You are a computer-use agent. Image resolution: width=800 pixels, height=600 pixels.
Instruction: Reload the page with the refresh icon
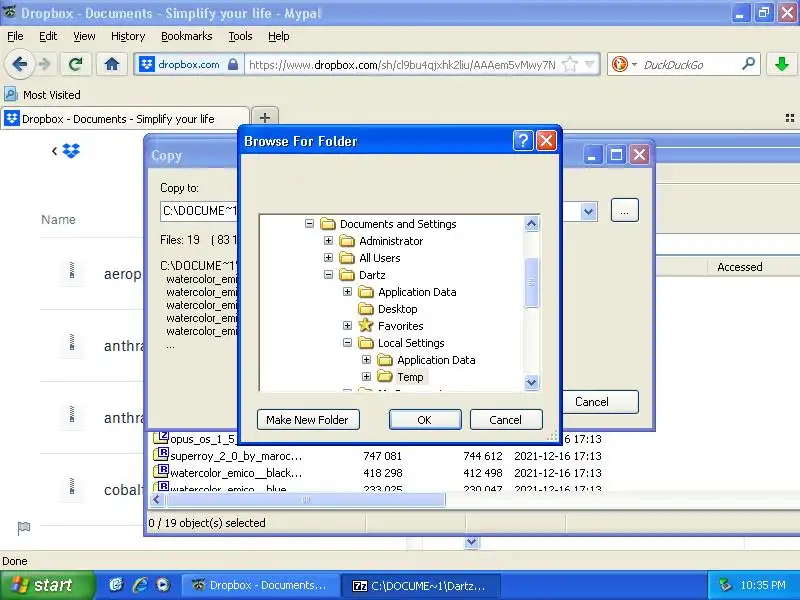76,64
